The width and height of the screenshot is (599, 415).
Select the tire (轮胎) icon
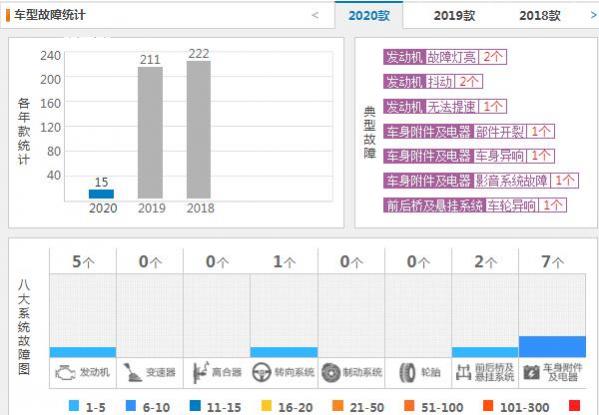(x=407, y=372)
